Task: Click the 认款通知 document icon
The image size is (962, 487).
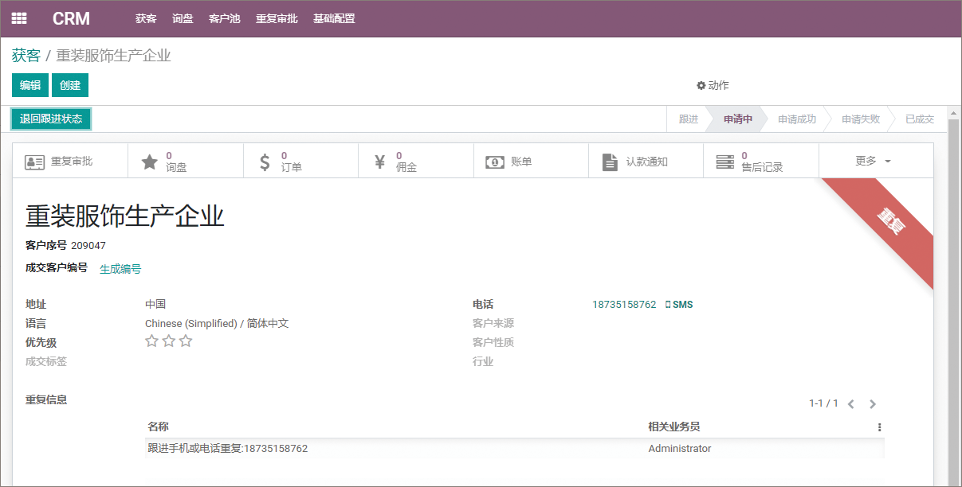Action: pyautogui.click(x=609, y=161)
